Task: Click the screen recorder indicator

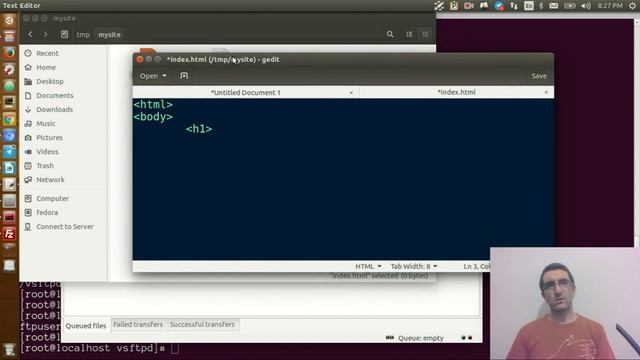Action: pyautogui.click(x=469, y=6)
